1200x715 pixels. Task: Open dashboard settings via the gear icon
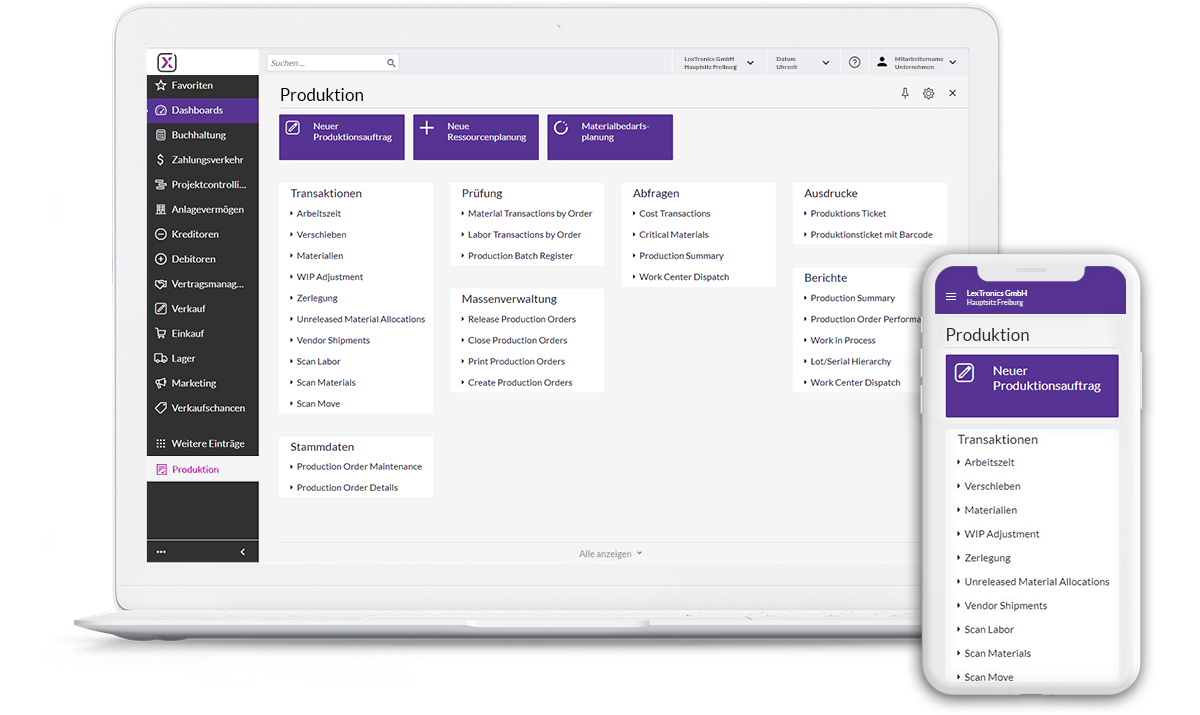(x=929, y=92)
